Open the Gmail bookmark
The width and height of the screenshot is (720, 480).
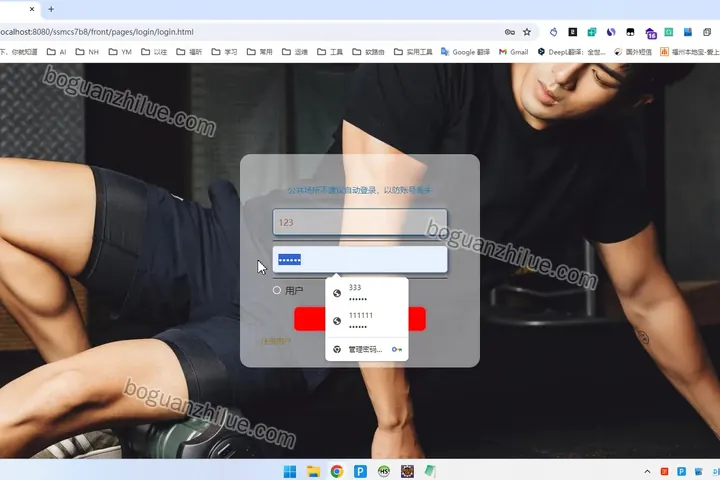click(x=513, y=52)
